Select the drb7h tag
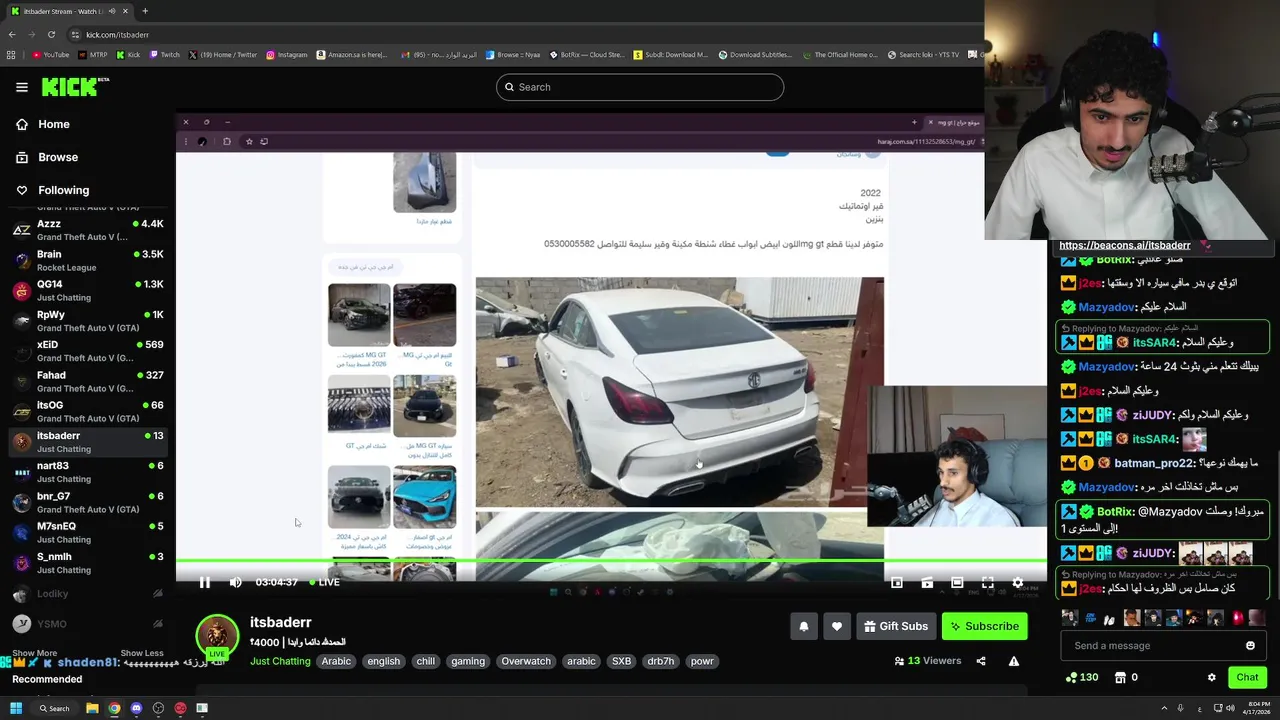This screenshot has height=720, width=1280. (661, 661)
